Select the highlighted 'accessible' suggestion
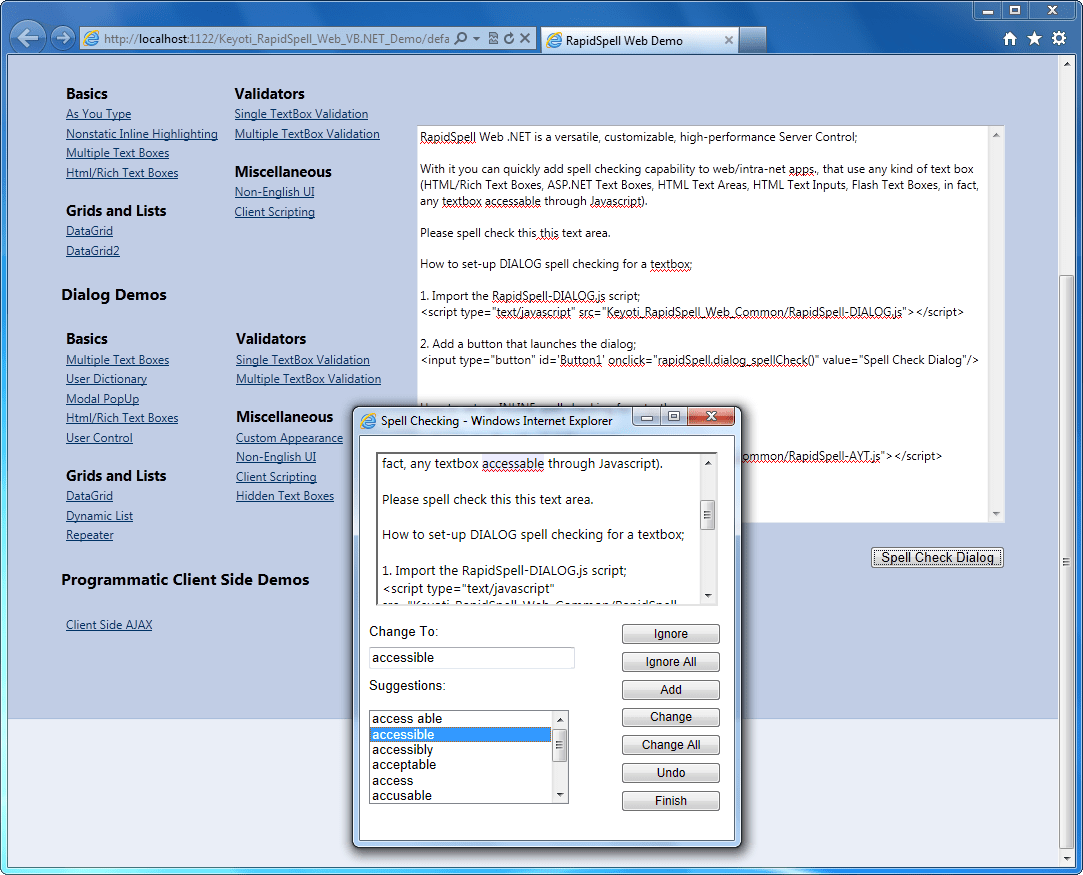 461,735
